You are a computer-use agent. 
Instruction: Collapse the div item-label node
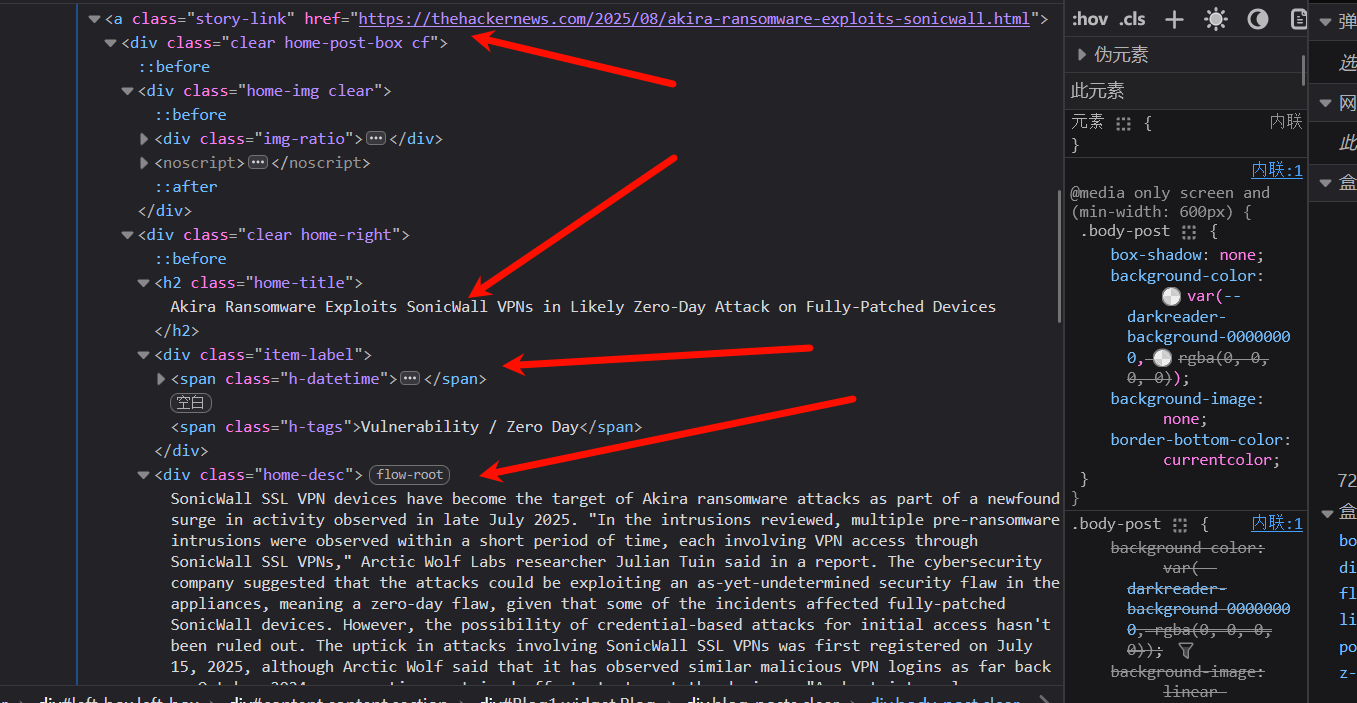pyautogui.click(x=144, y=355)
